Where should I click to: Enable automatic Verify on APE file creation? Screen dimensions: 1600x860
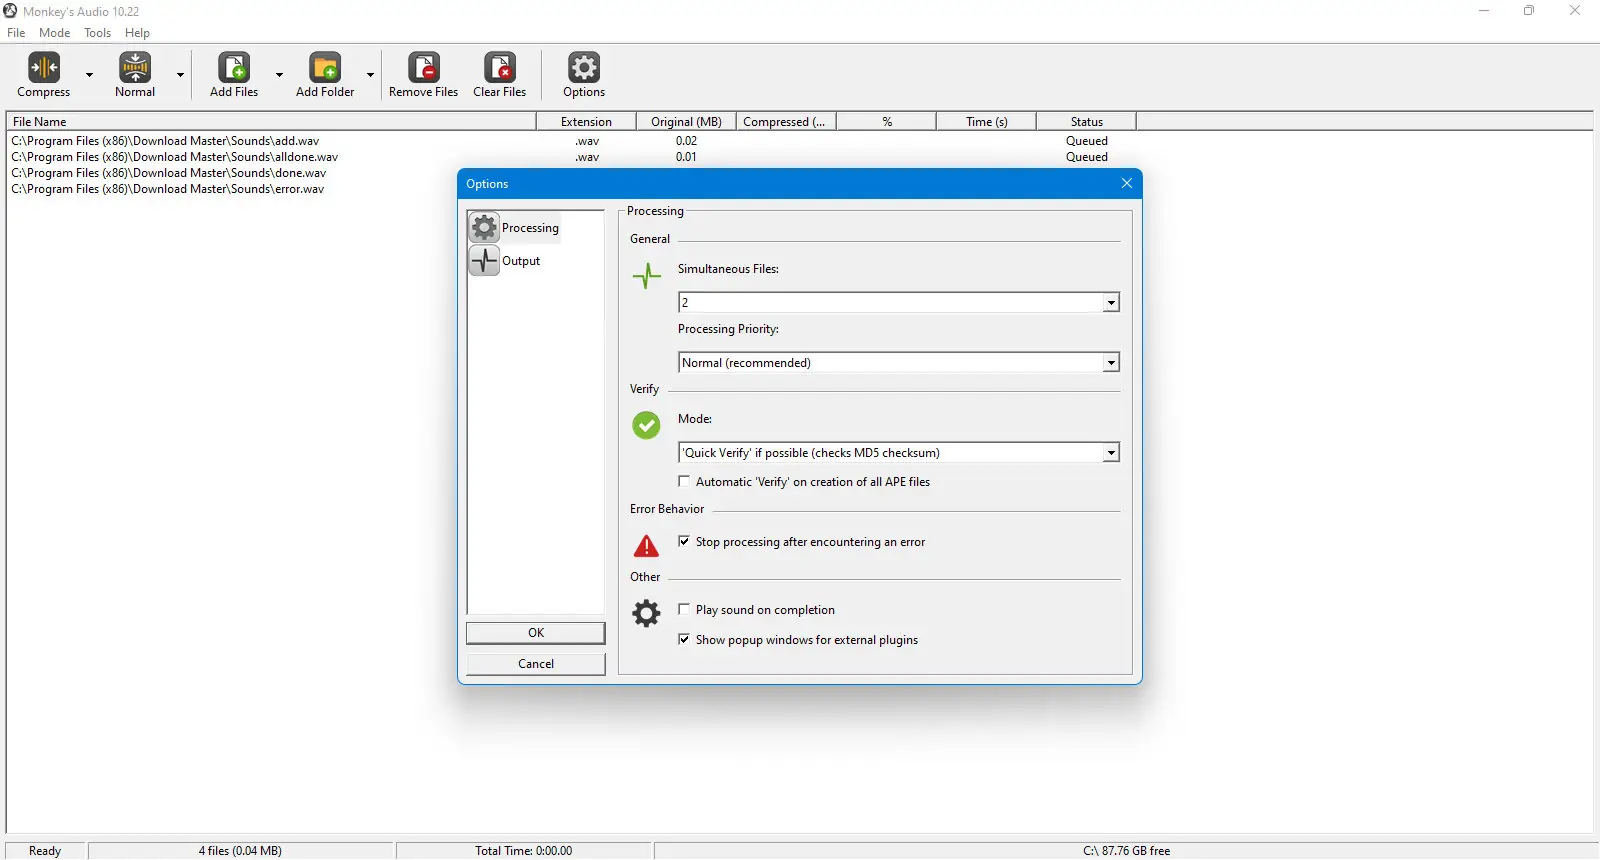tap(684, 481)
